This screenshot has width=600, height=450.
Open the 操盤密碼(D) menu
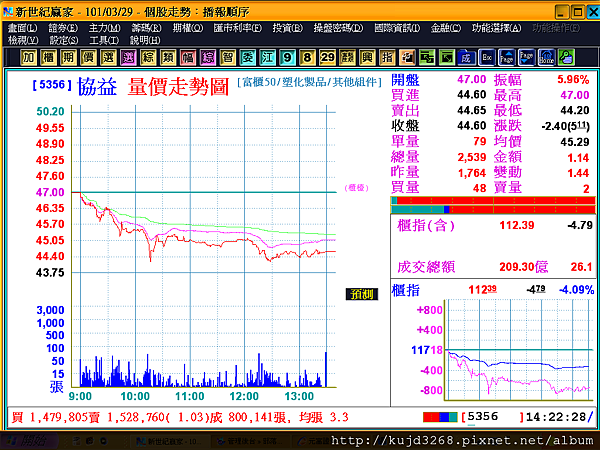[338, 28]
